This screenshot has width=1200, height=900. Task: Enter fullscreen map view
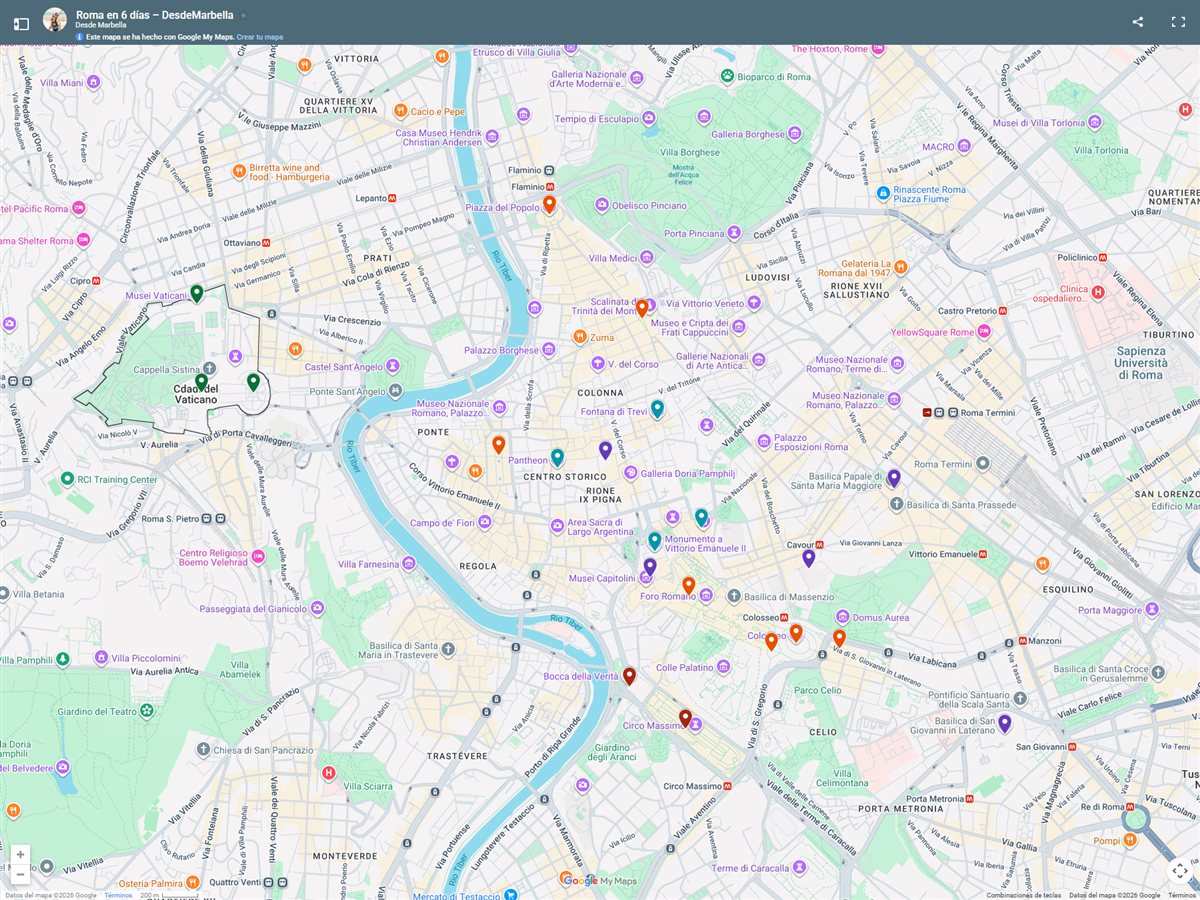click(1178, 22)
